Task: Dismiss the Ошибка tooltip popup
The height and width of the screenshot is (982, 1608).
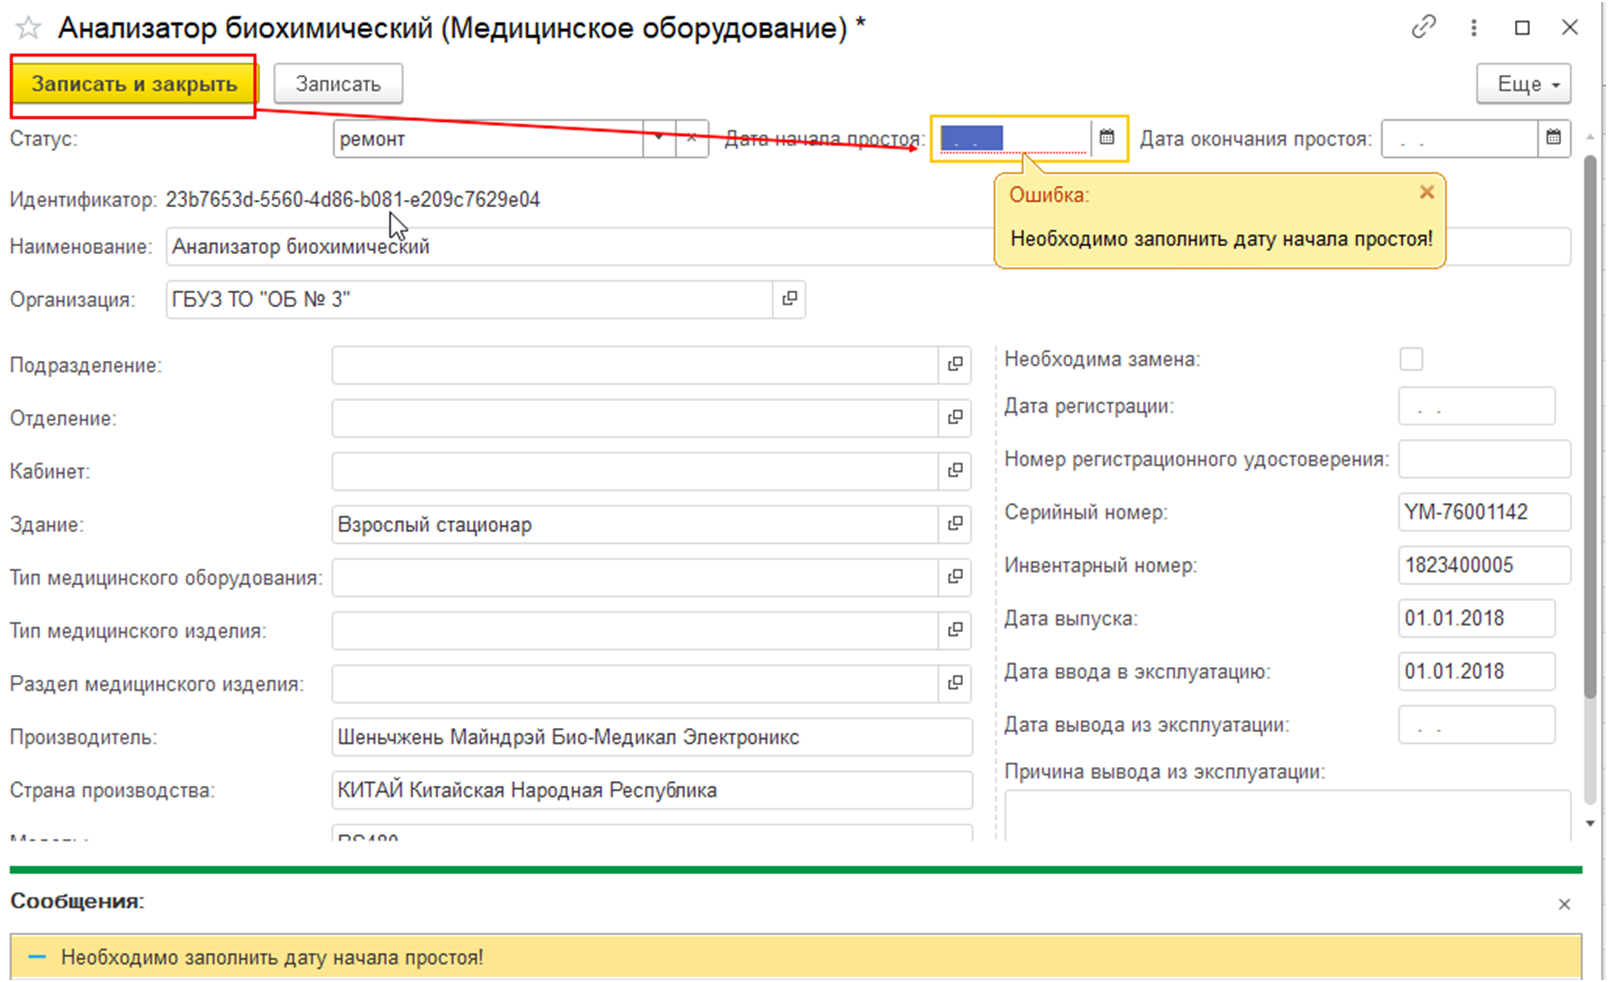Action: click(1427, 192)
